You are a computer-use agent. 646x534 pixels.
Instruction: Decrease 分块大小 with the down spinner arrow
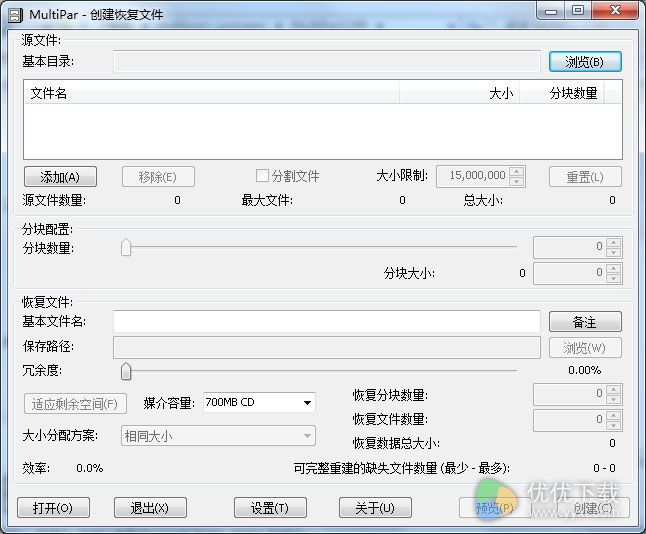[614, 278]
